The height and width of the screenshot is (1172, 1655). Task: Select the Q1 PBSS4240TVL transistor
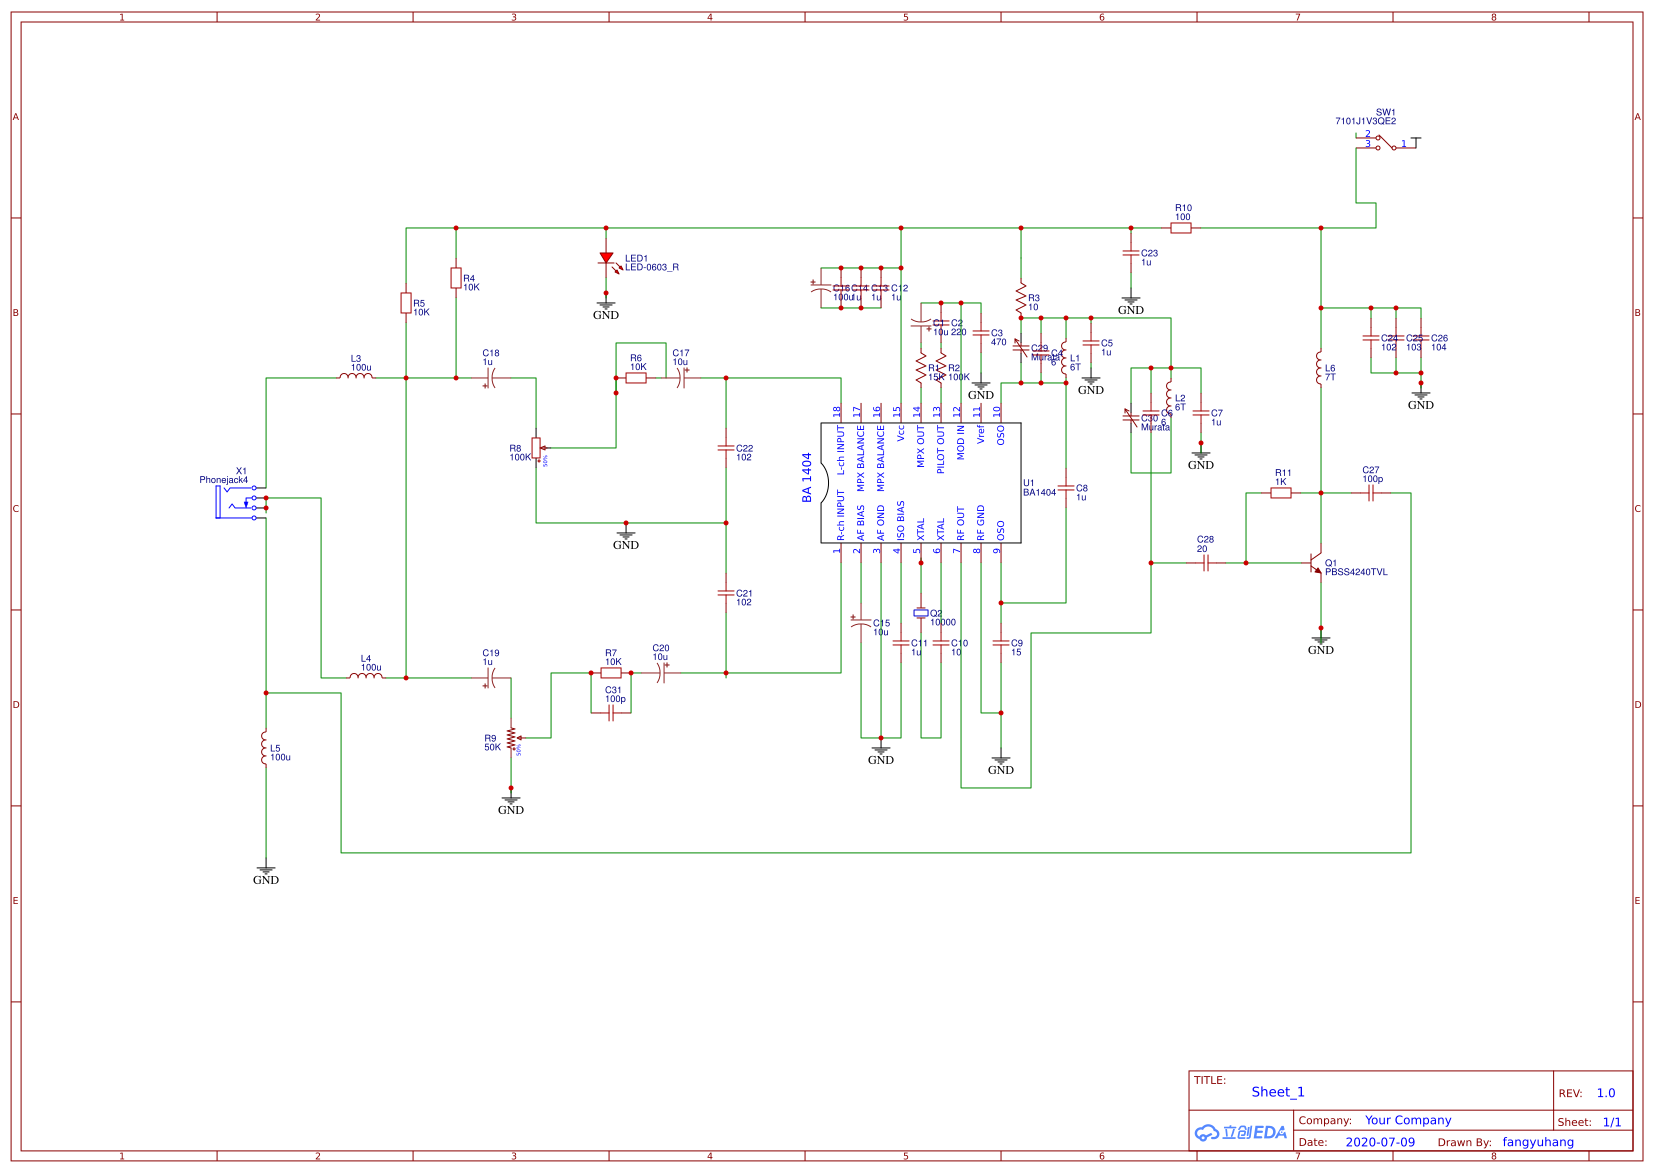[1316, 563]
